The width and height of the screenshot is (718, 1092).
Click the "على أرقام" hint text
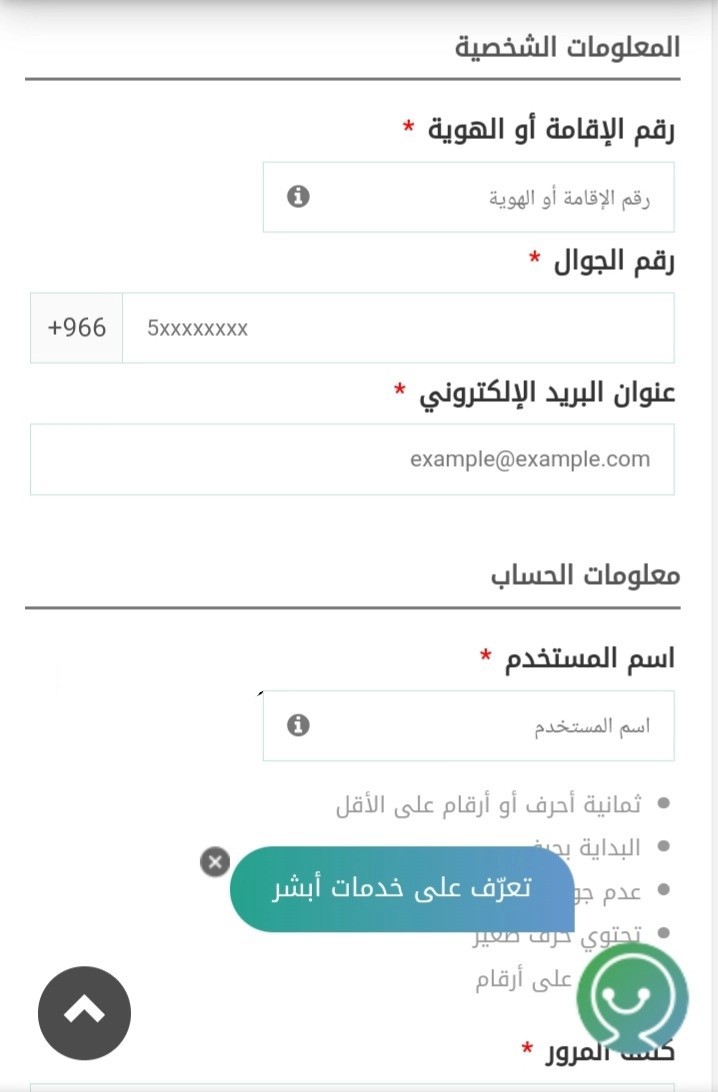point(523,980)
